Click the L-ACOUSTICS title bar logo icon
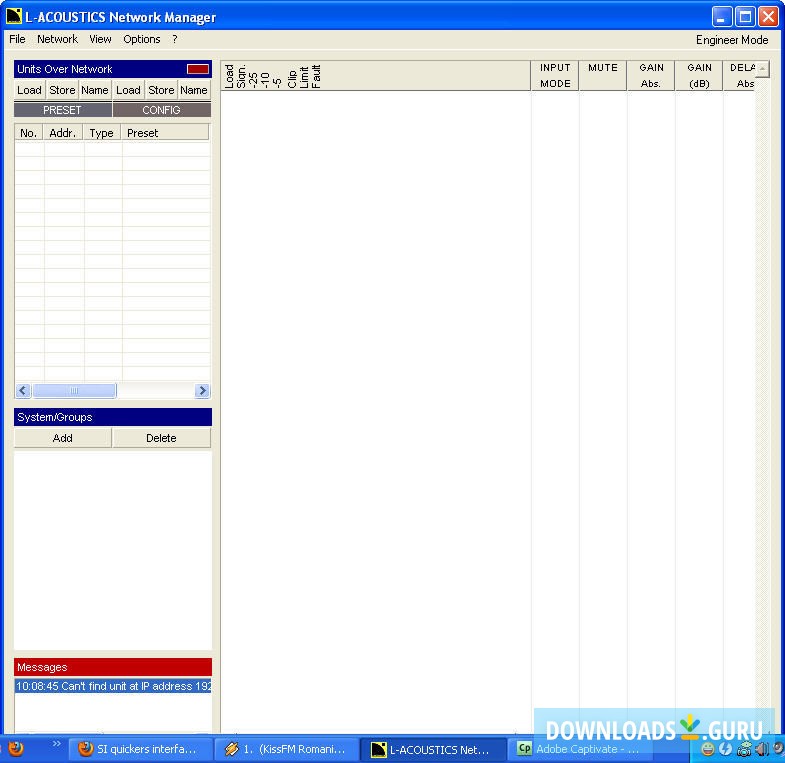Screen dimensions: 785x763 point(14,16)
